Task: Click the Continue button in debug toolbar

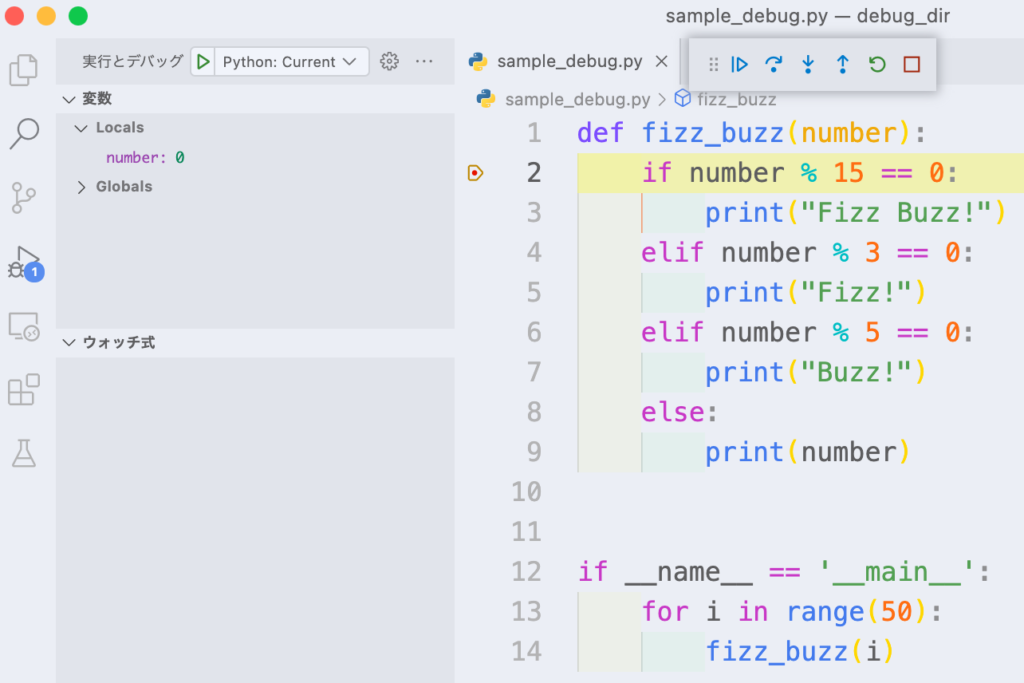Action: pyautogui.click(x=739, y=63)
